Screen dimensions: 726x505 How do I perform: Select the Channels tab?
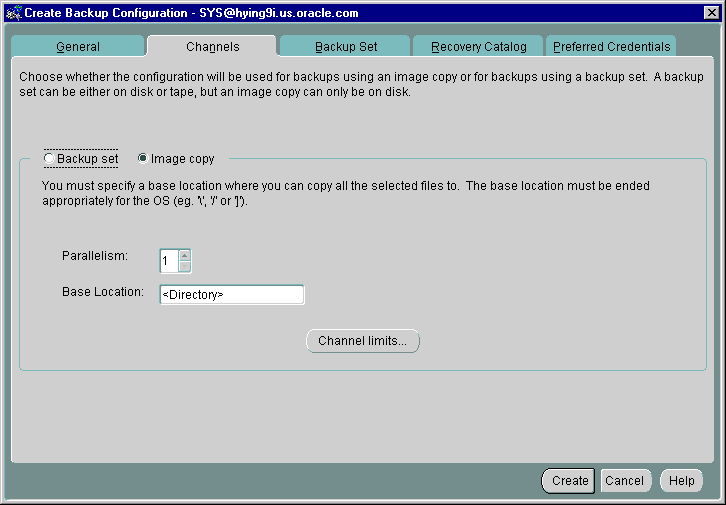tap(211, 47)
